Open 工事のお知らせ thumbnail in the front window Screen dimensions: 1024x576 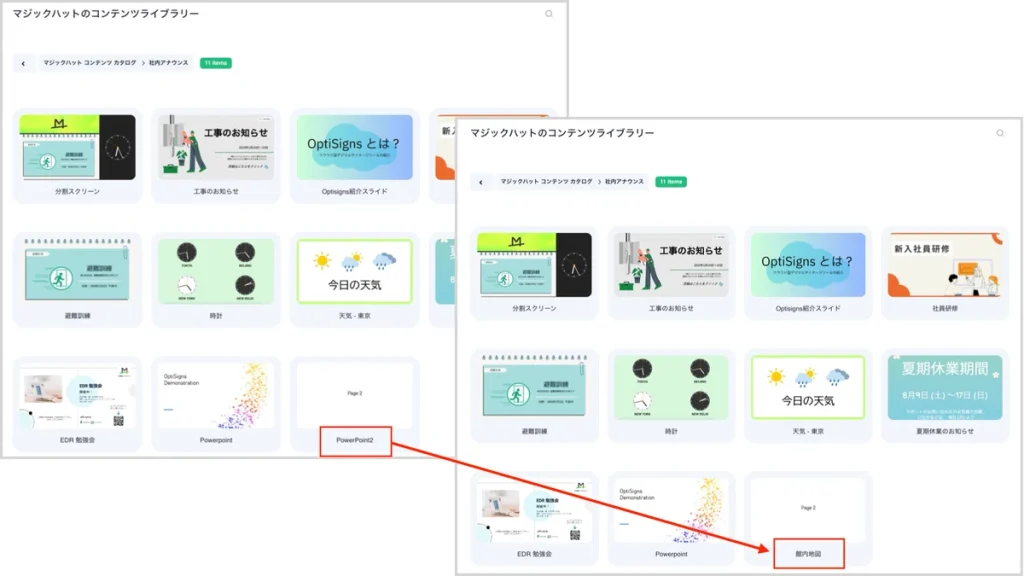[670, 265]
